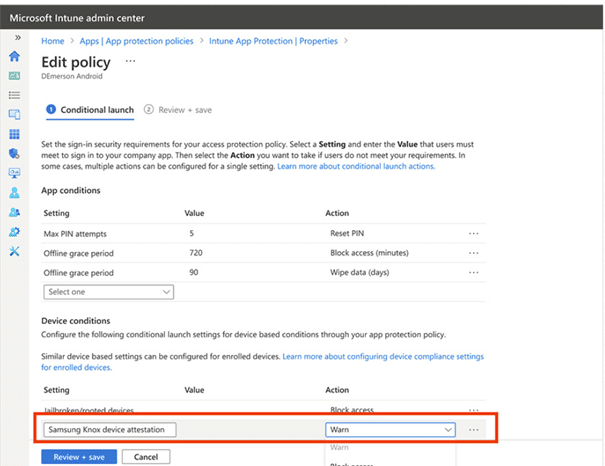Open the Users icon in sidebar
The image size is (605, 466).
[14, 192]
